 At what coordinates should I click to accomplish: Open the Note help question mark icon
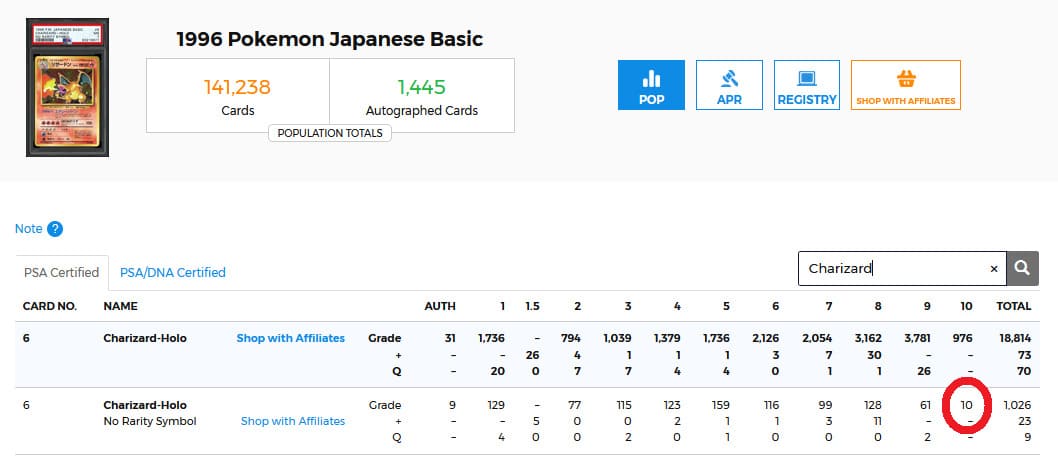pos(55,229)
